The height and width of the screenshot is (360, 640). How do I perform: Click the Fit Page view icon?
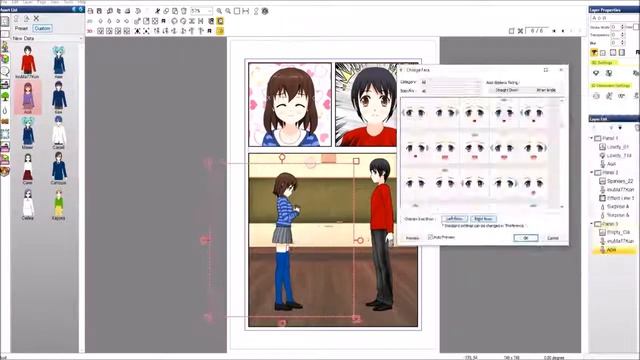point(237,11)
